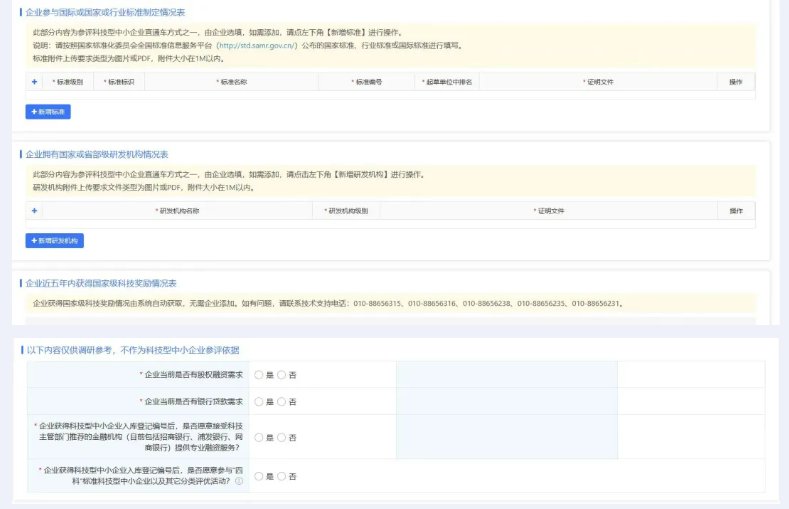
Task: Click plus icon in standards table header
Action: point(34,82)
